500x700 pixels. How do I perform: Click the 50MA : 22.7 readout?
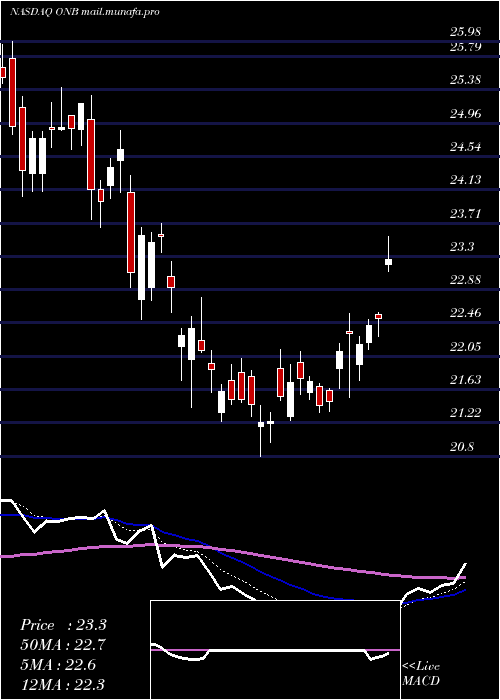pyautogui.click(x=63, y=645)
